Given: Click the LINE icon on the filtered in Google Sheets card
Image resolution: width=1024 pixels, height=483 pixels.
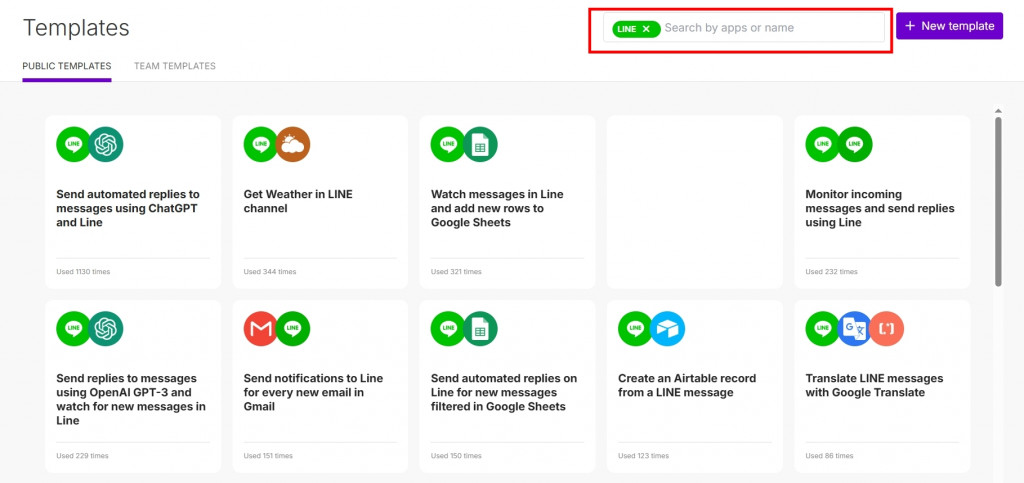Looking at the screenshot, I should (448, 328).
